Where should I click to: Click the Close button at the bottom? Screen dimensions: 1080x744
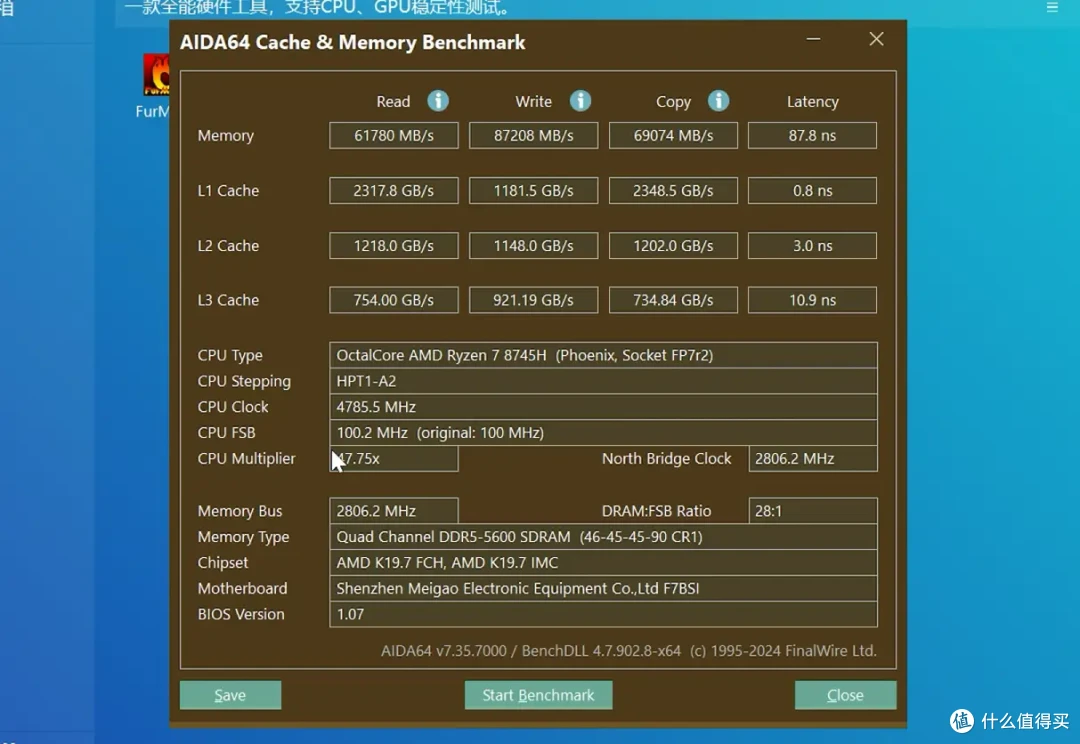tap(845, 695)
